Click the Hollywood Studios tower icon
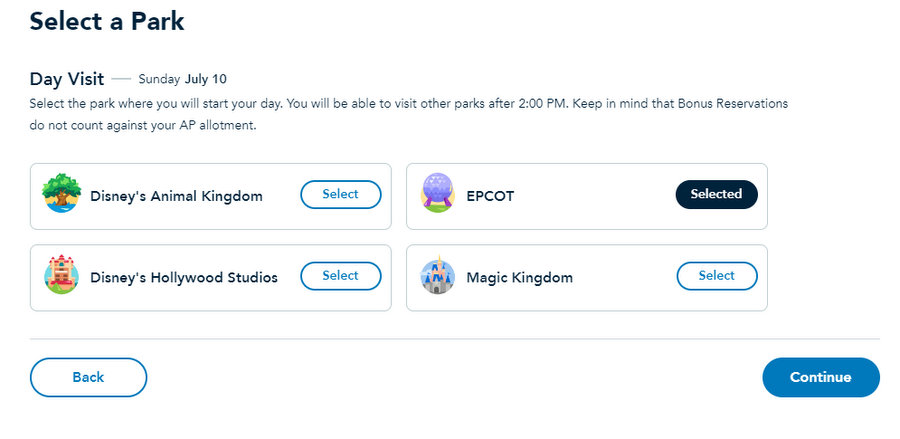This screenshot has height=439, width=900. pyautogui.click(x=60, y=276)
